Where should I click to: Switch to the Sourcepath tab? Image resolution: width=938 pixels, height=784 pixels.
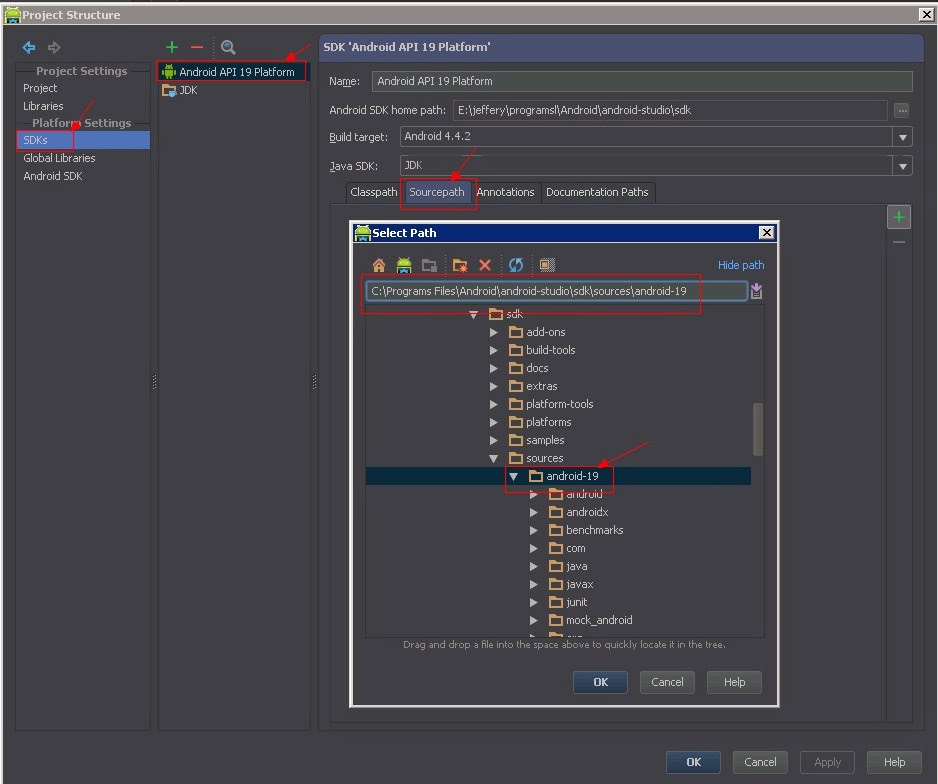[x=437, y=192]
